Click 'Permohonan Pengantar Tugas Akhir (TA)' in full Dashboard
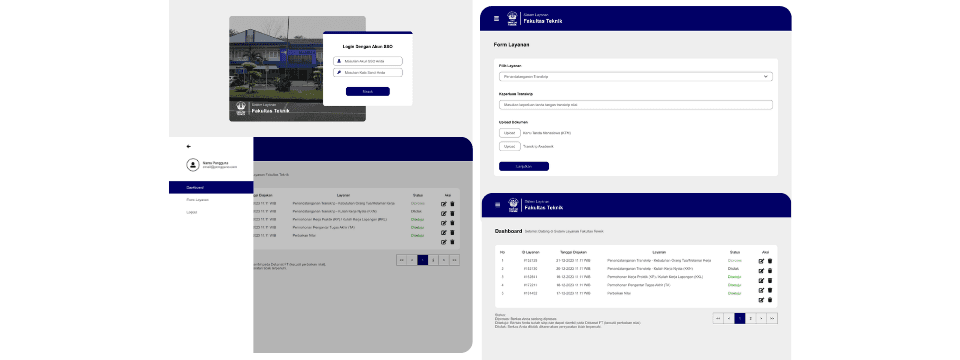The height and width of the screenshot is (360, 960). click(639, 285)
